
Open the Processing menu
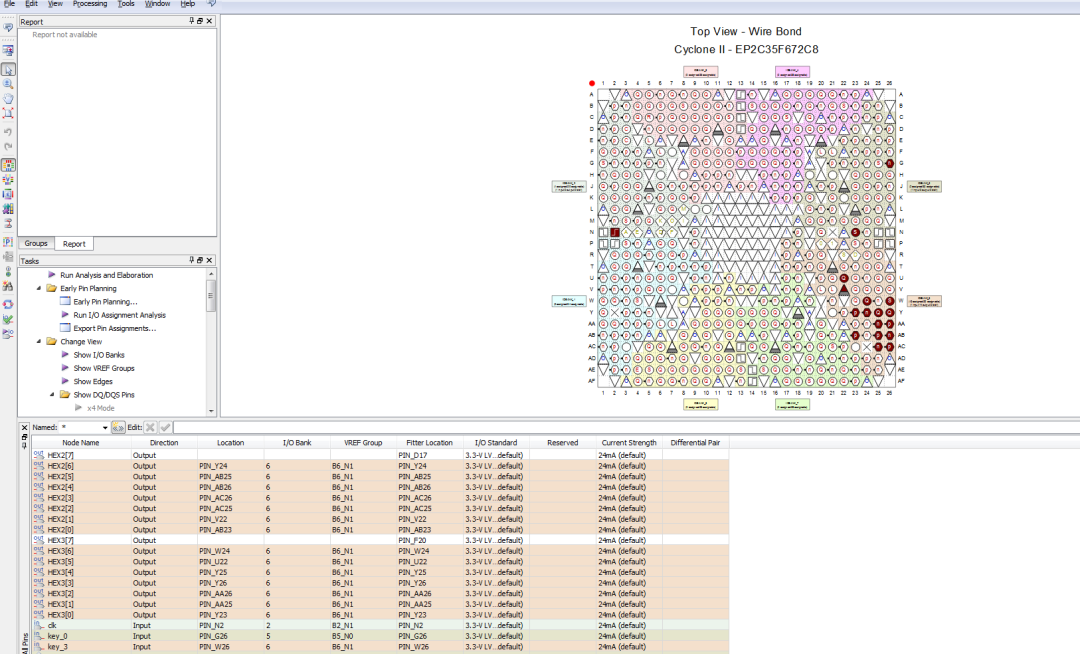(x=90, y=4)
